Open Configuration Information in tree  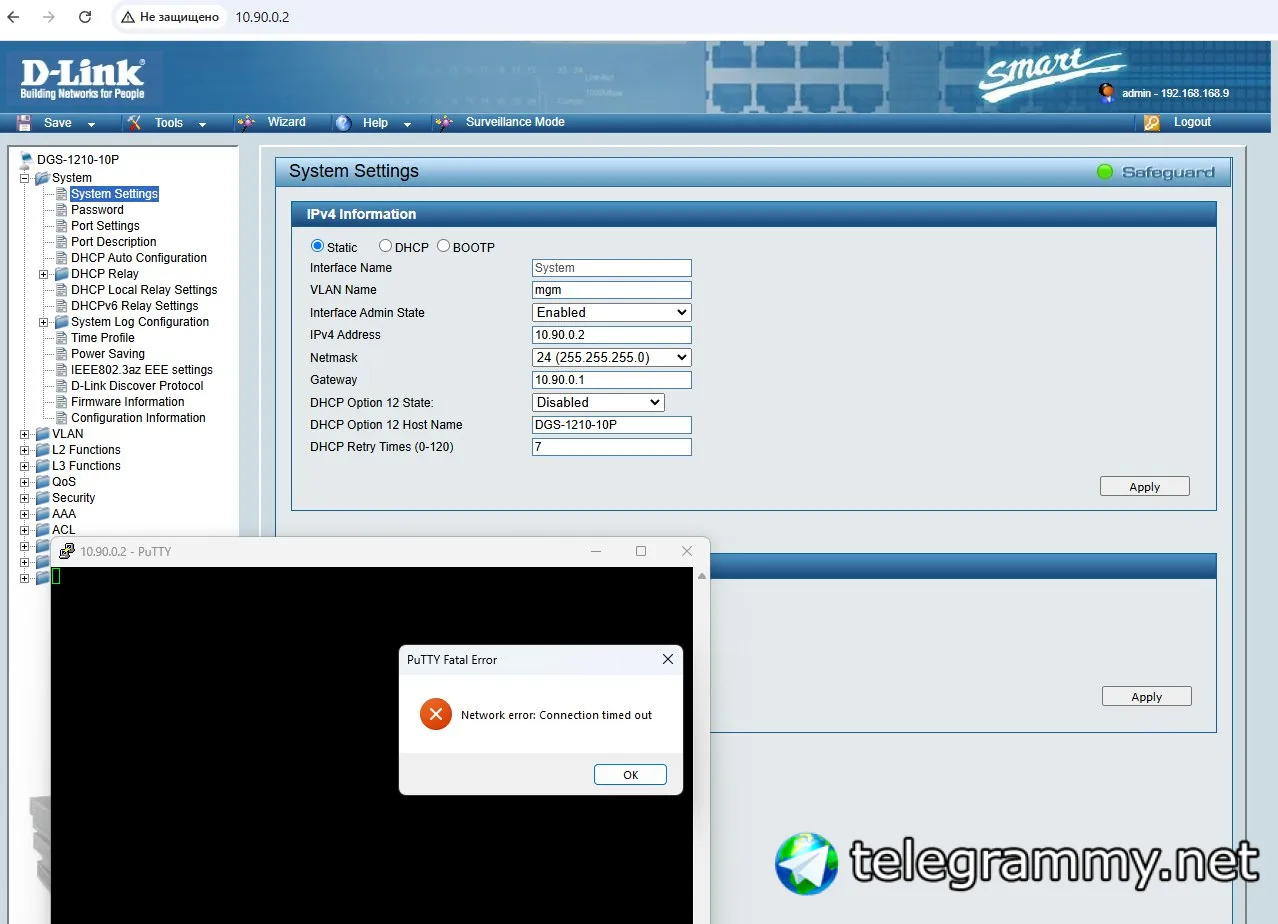point(138,418)
